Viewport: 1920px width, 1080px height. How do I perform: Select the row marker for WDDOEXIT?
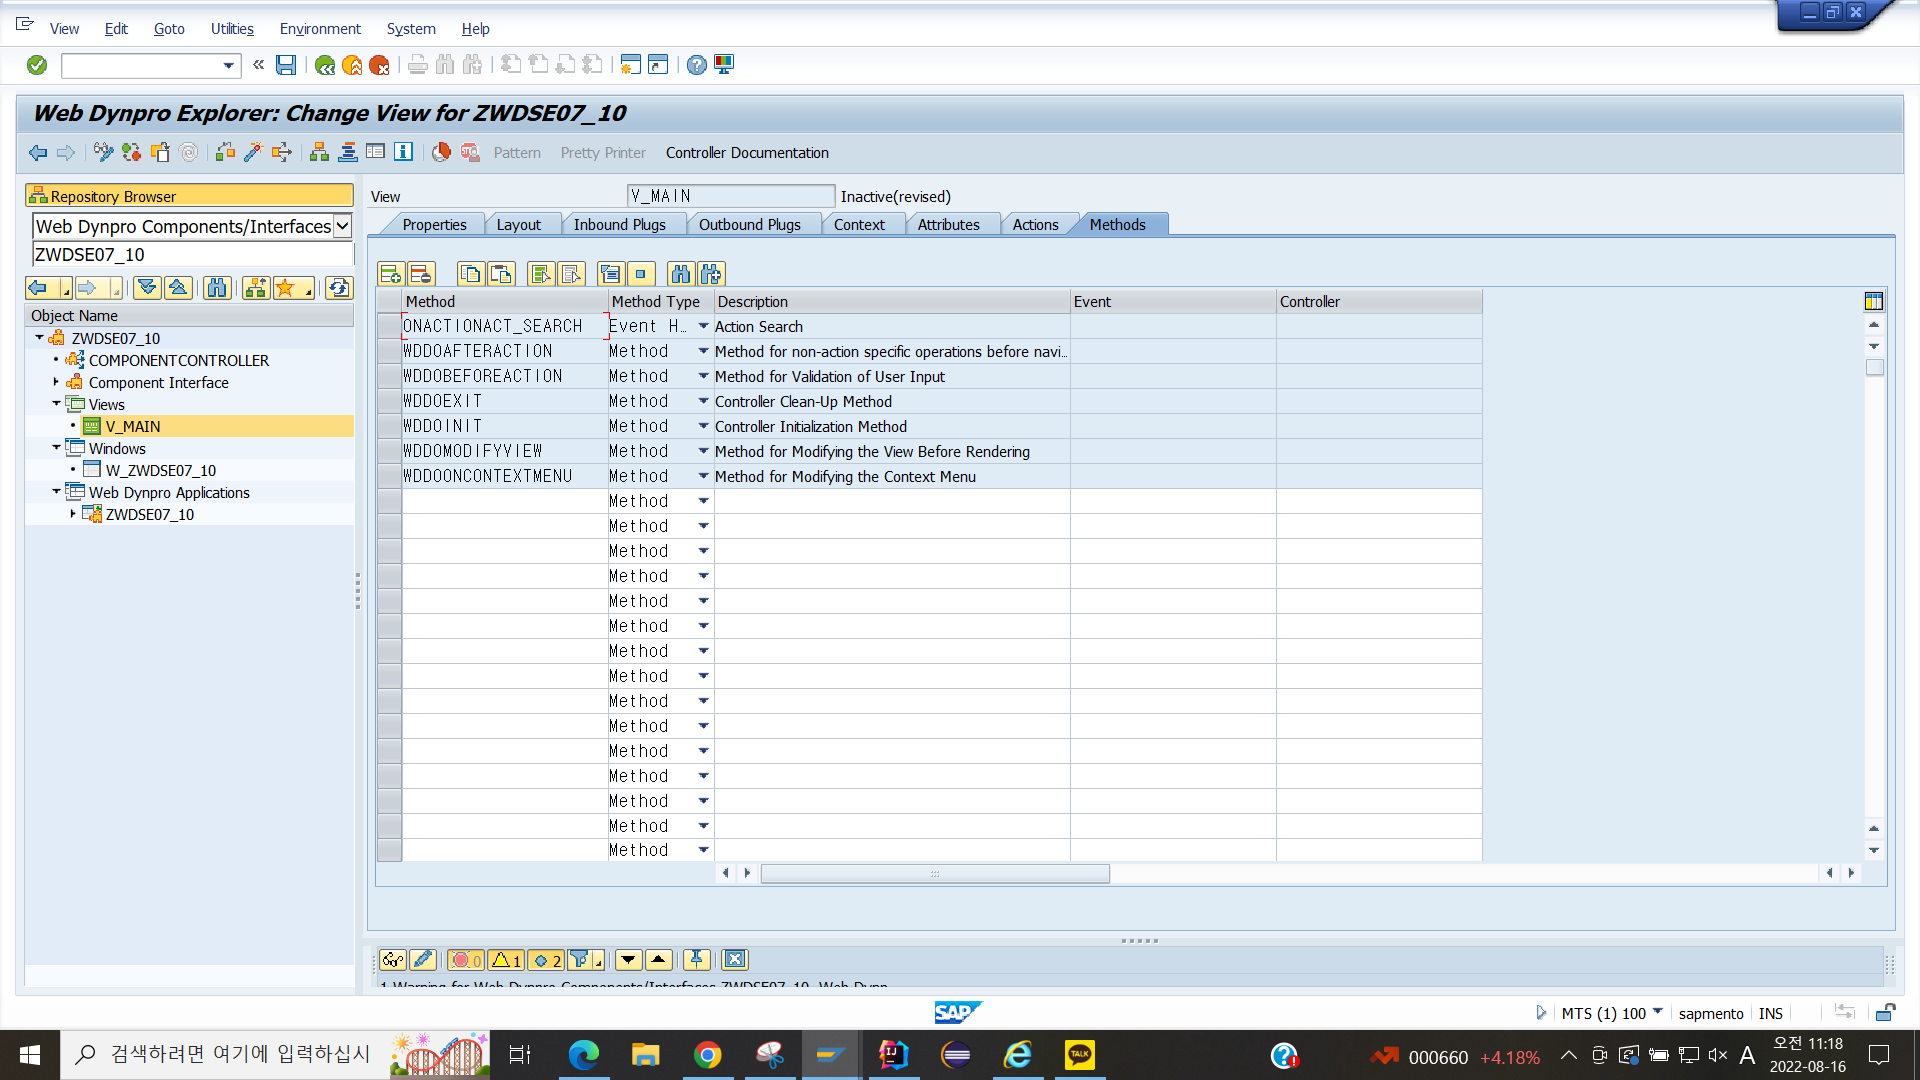389,401
